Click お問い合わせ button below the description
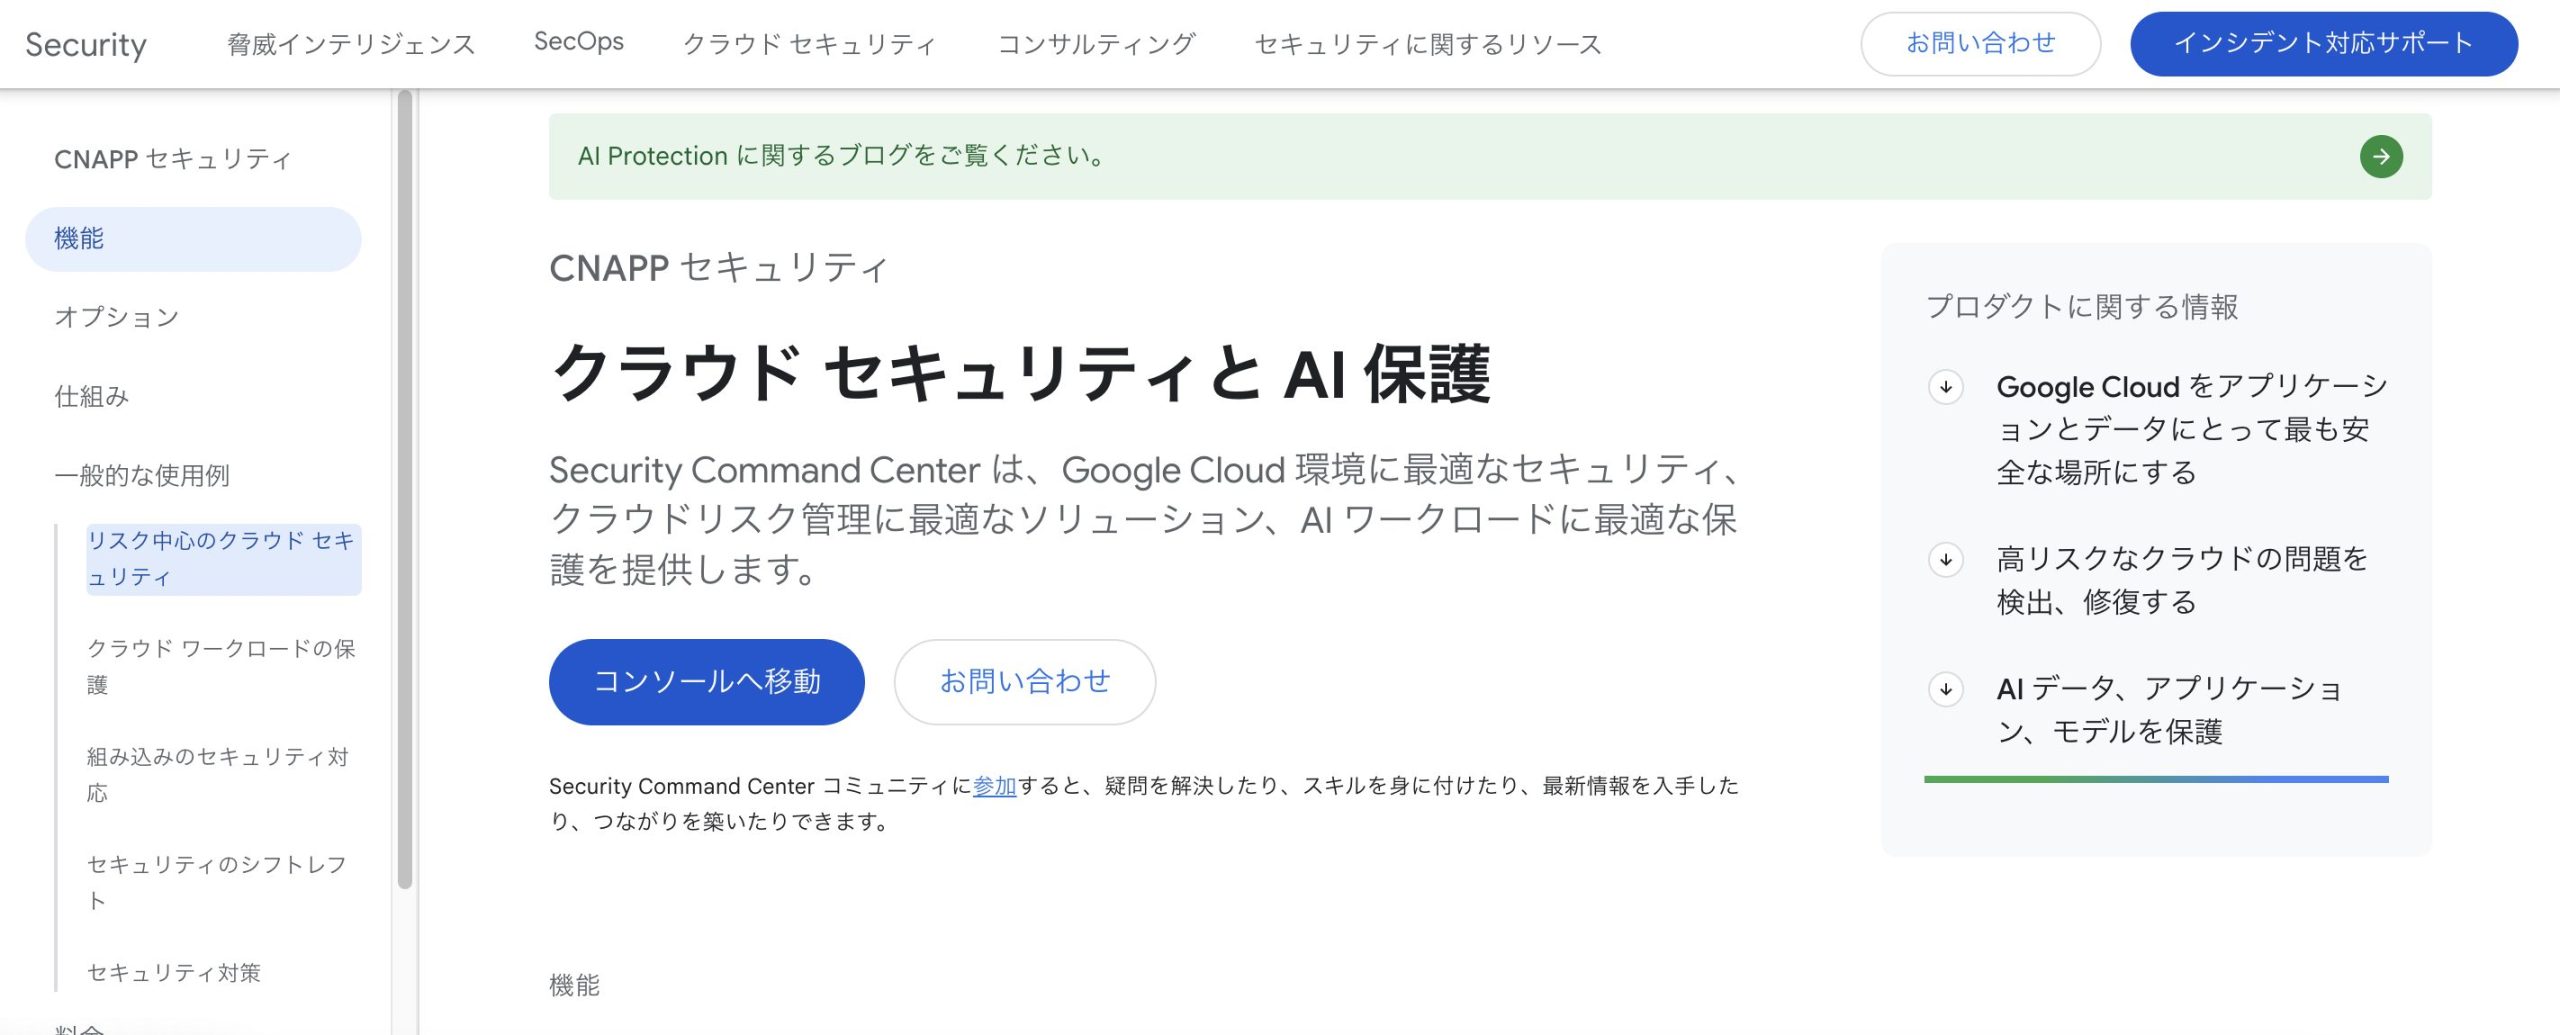This screenshot has width=2560, height=1035. [x=1025, y=682]
